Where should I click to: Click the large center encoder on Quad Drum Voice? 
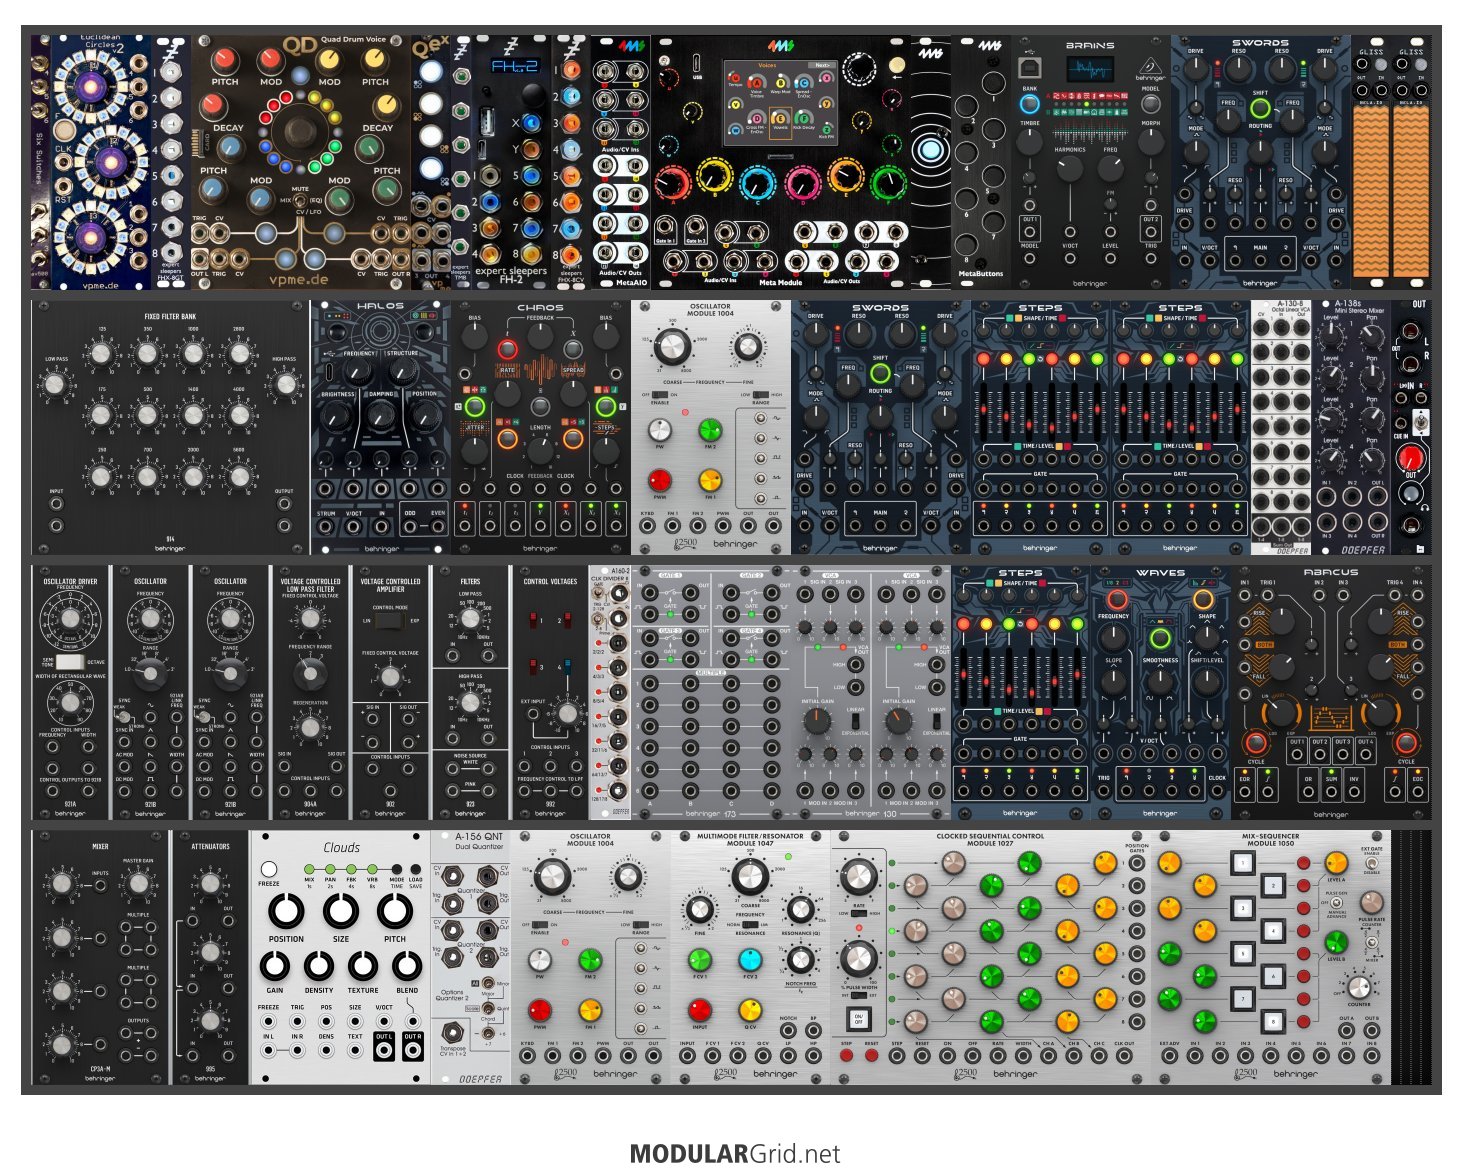(x=300, y=133)
